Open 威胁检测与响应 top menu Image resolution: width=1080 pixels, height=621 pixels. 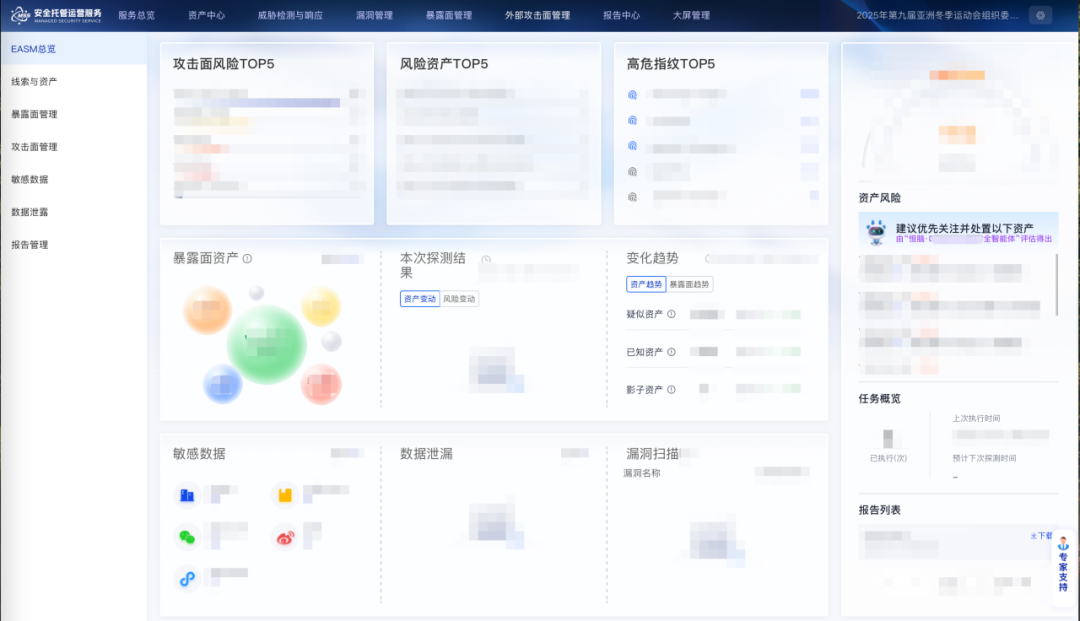[x=290, y=16]
